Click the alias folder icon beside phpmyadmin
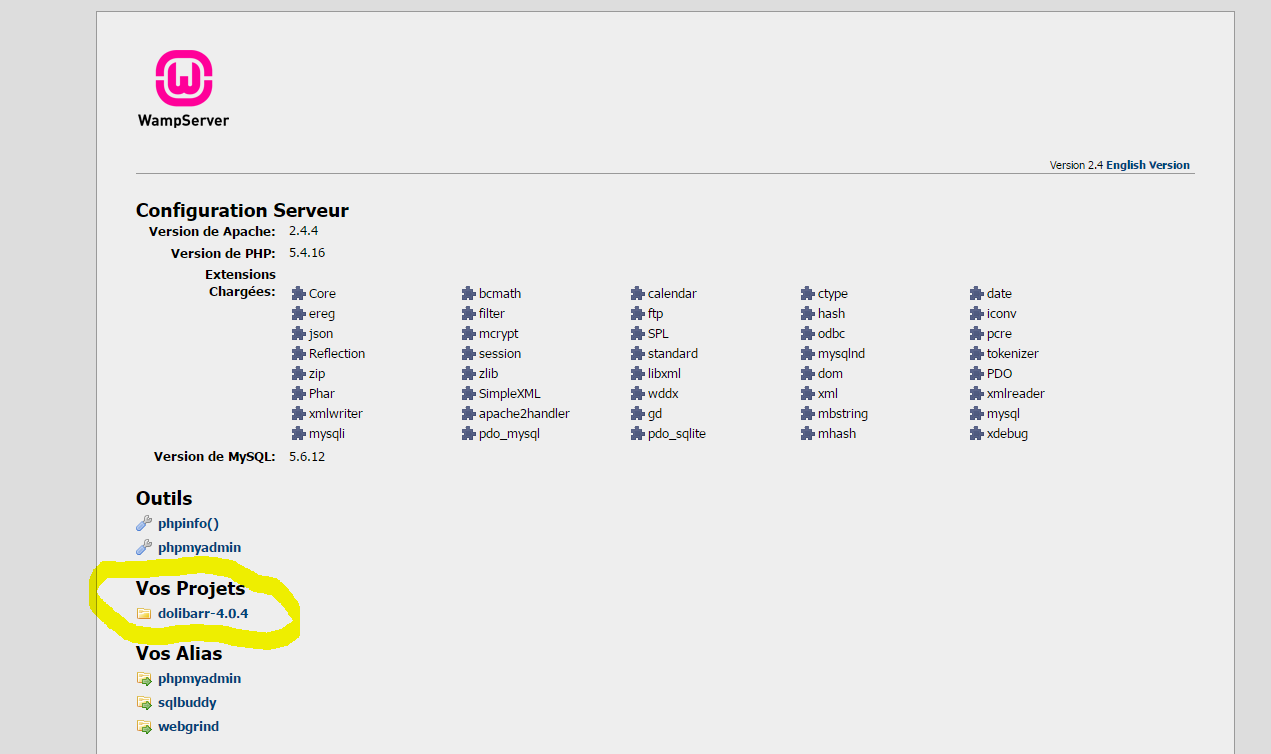The image size is (1271, 754). coord(144,678)
